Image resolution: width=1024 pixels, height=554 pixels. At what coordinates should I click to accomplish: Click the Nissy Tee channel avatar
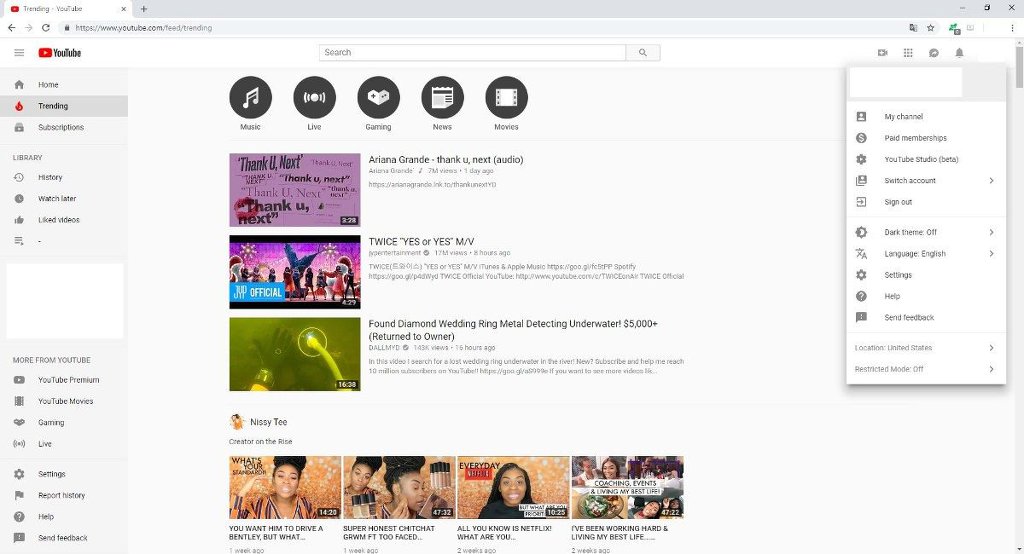[237, 421]
